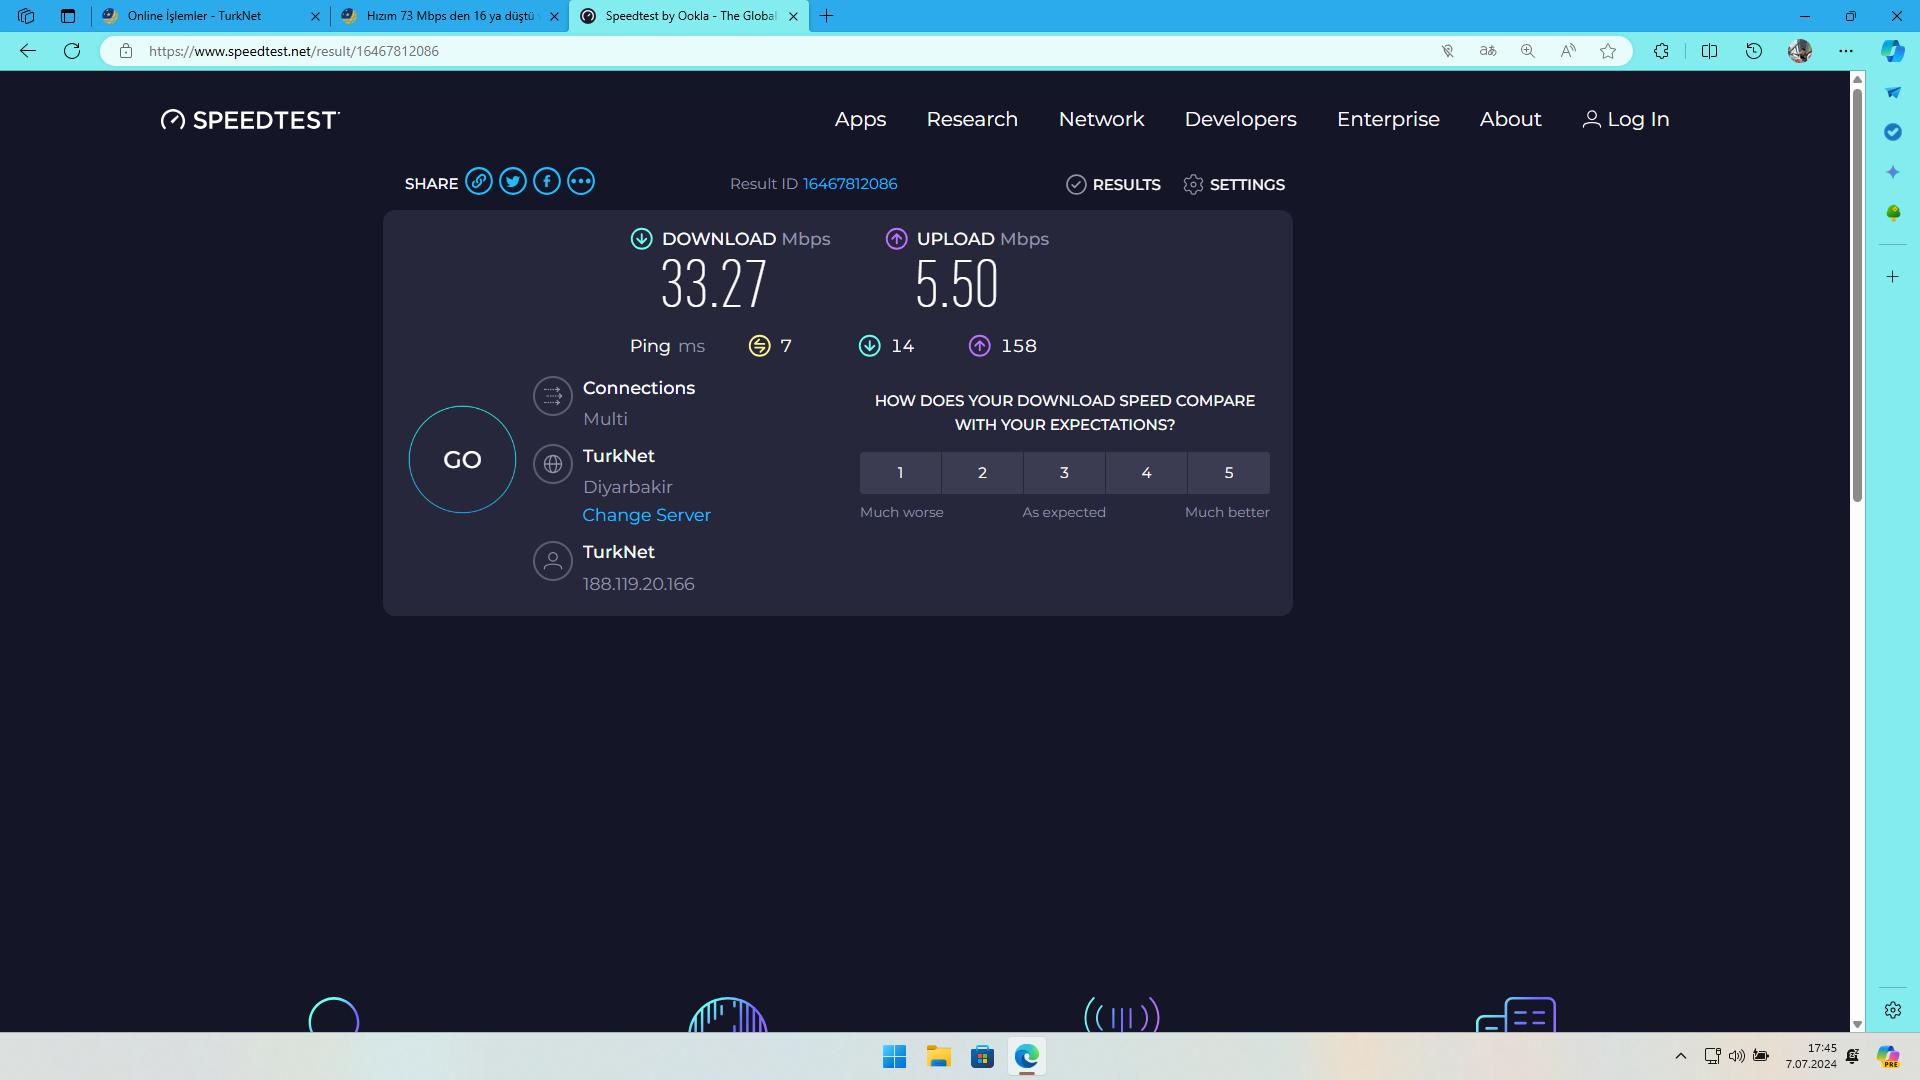The image size is (1920, 1080).
Task: Click volume icon in system tray
Action: tap(1737, 1056)
